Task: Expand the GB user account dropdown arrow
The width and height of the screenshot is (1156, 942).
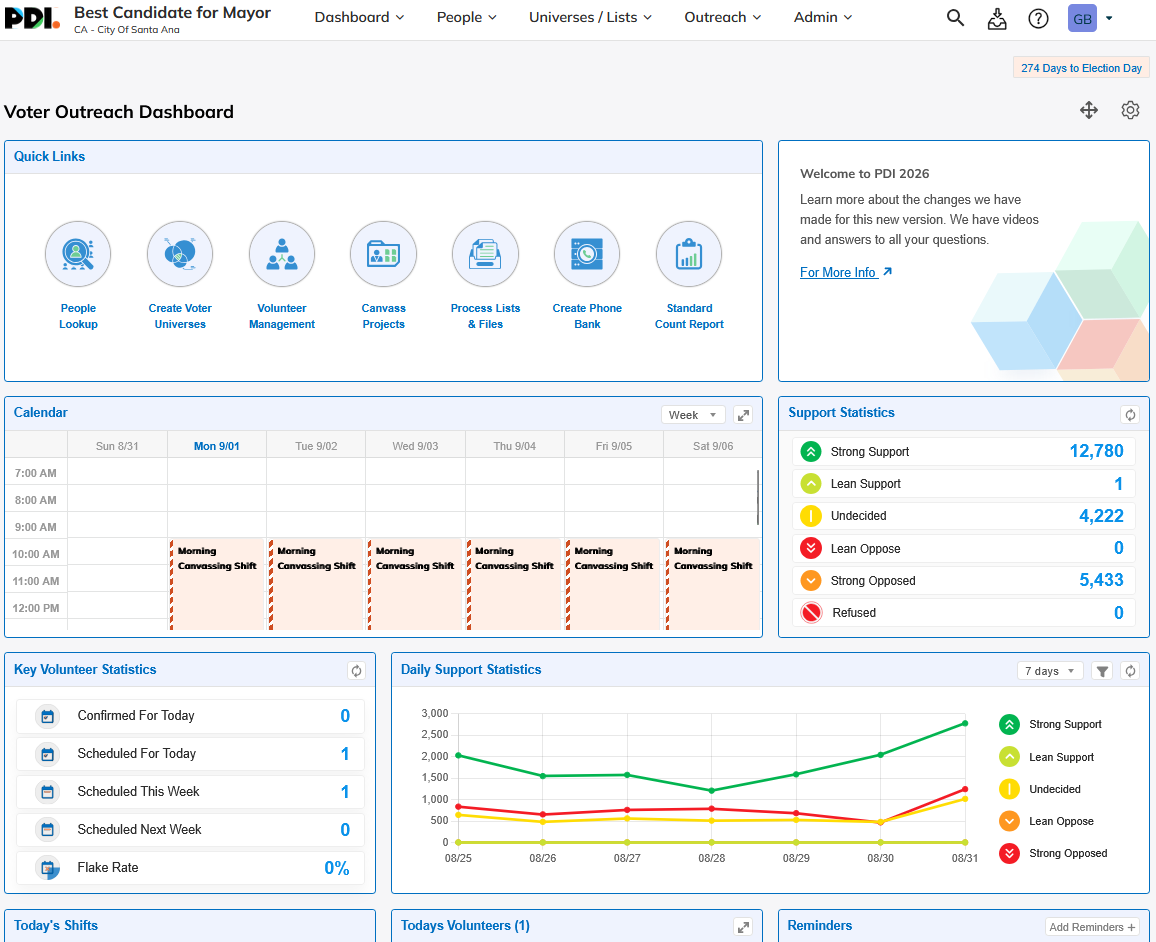Action: point(1109,18)
